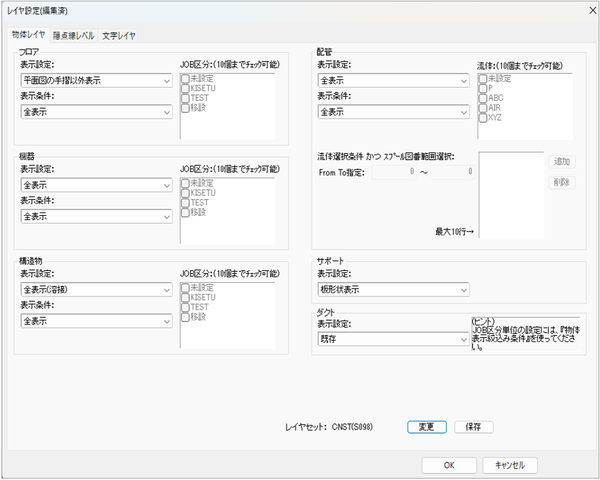The width and height of the screenshot is (600, 480).
Task: Tick the XYZ fluid checkbox
Action: tap(483, 118)
